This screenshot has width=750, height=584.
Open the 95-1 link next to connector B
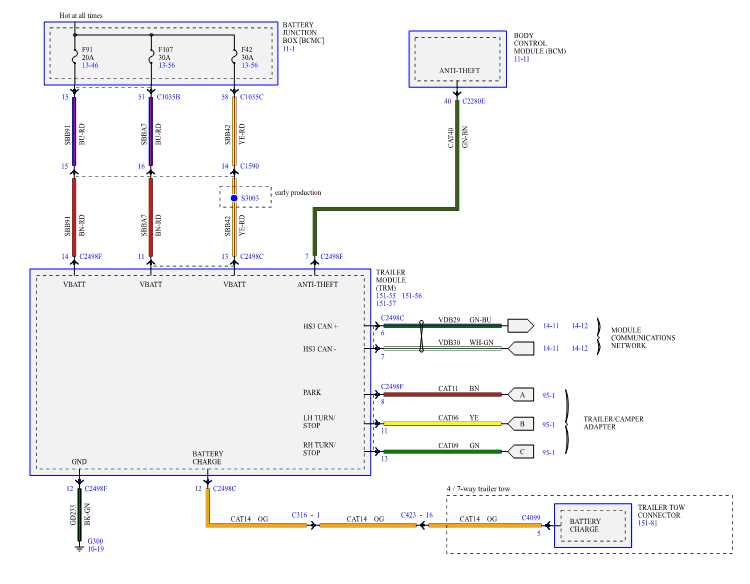click(548, 424)
